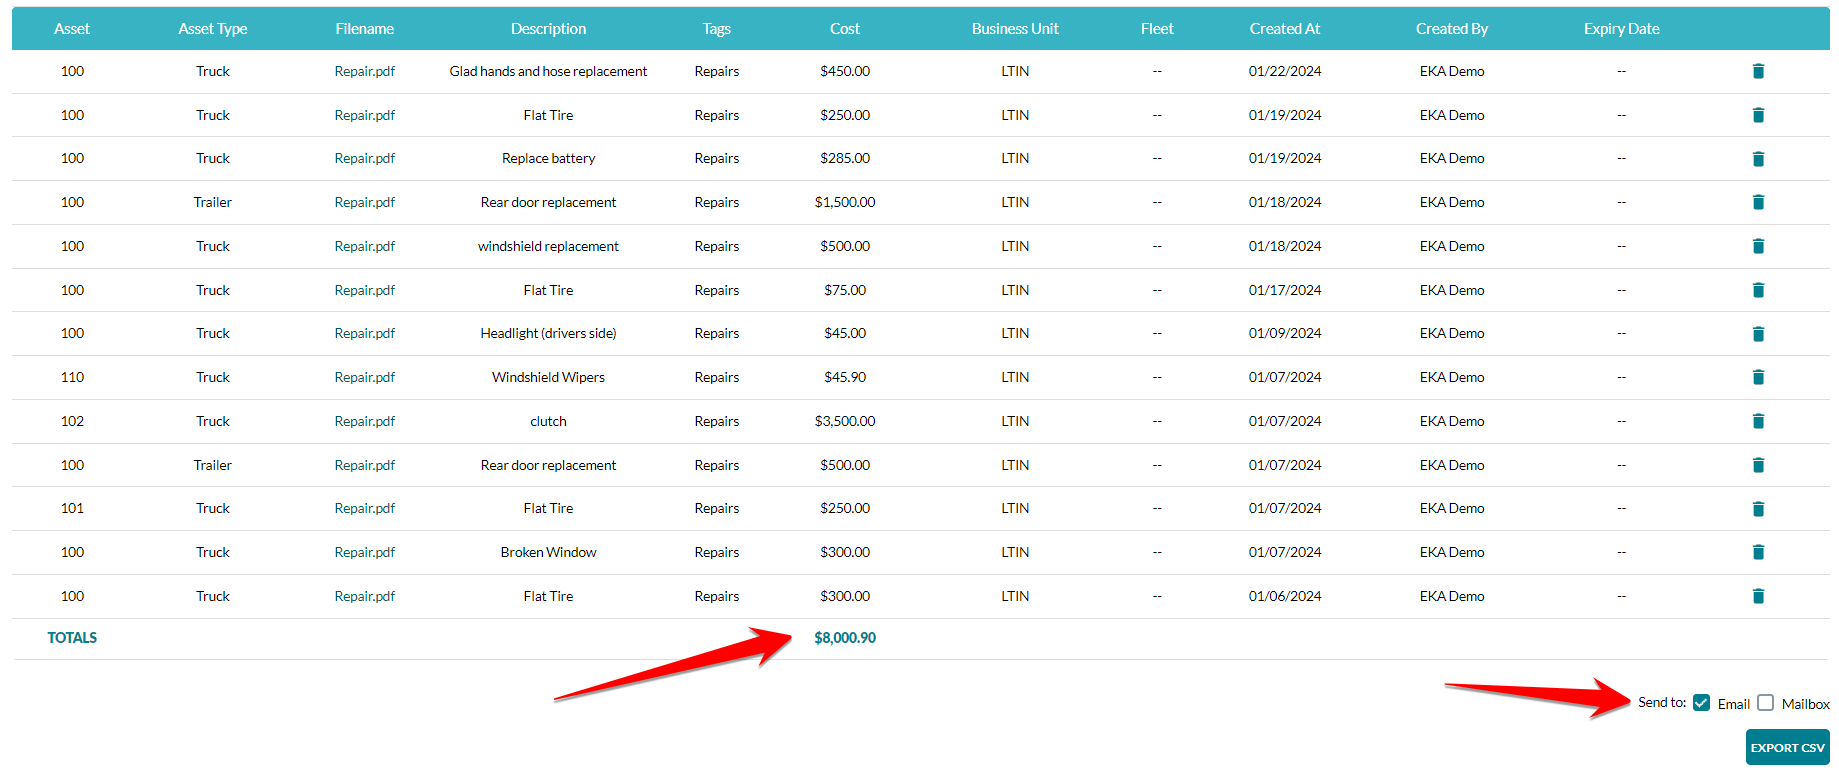Image resolution: width=1839 pixels, height=774 pixels.
Task: Delete the $300.00 Flat Tire row dated 01/06/2024
Action: [1758, 596]
